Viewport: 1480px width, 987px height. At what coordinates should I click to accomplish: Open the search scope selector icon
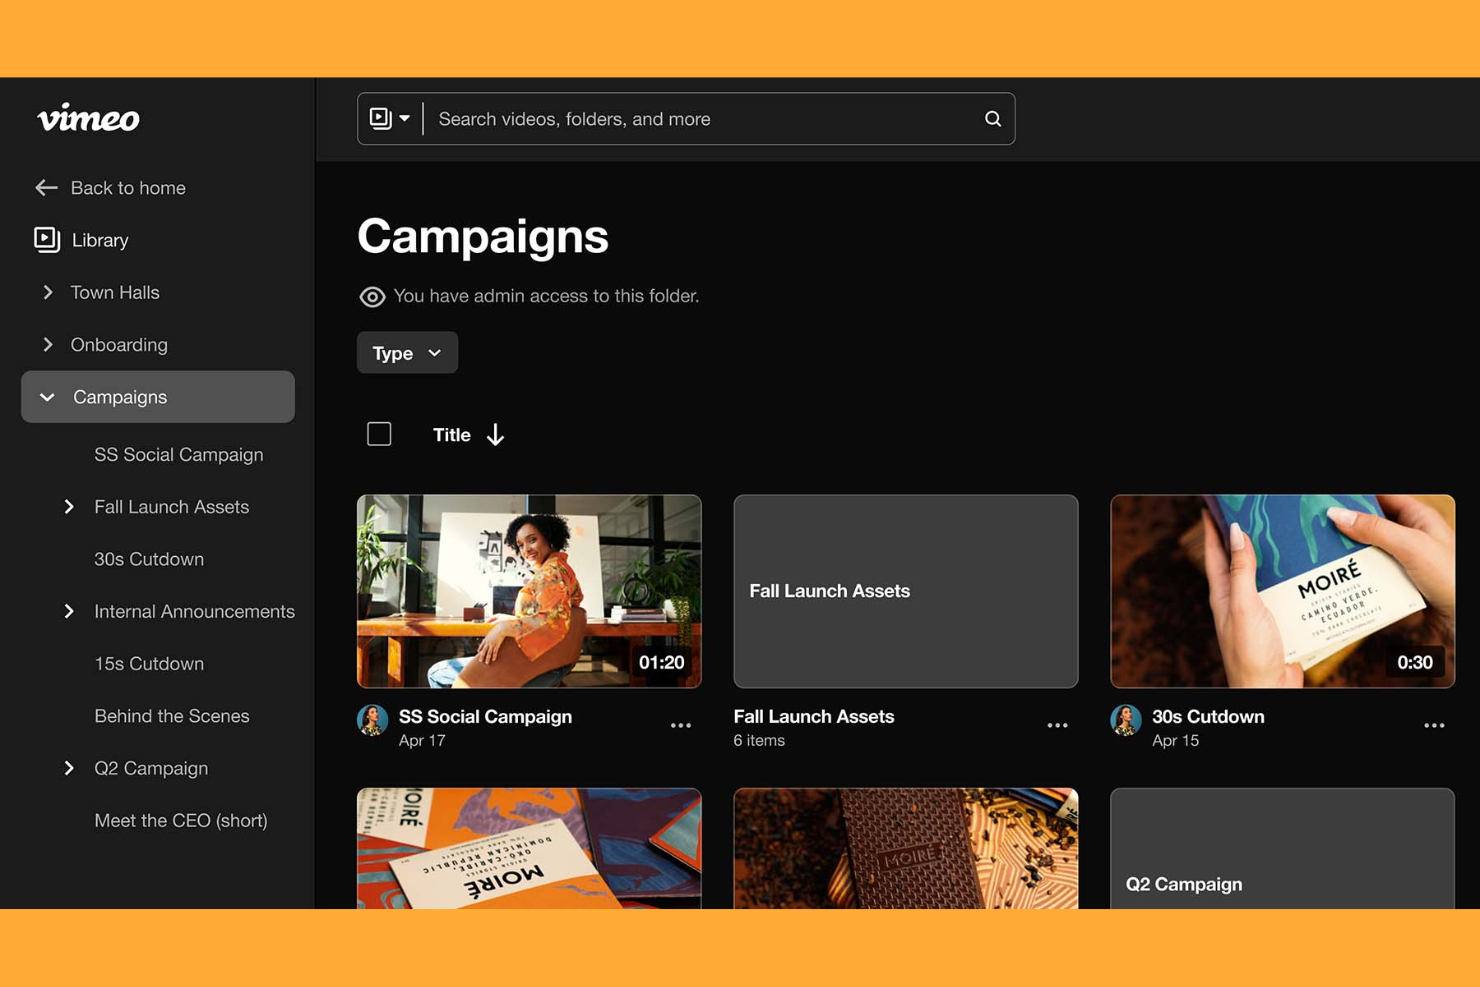point(389,118)
